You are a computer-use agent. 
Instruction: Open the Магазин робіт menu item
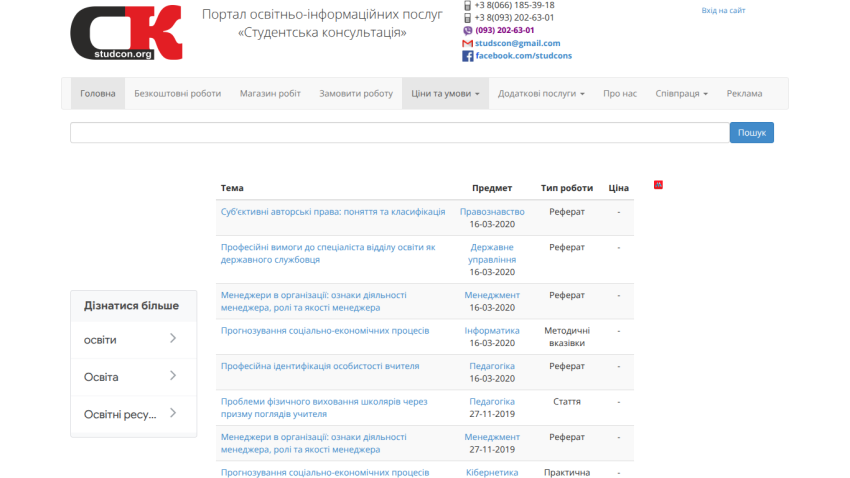[270, 93]
